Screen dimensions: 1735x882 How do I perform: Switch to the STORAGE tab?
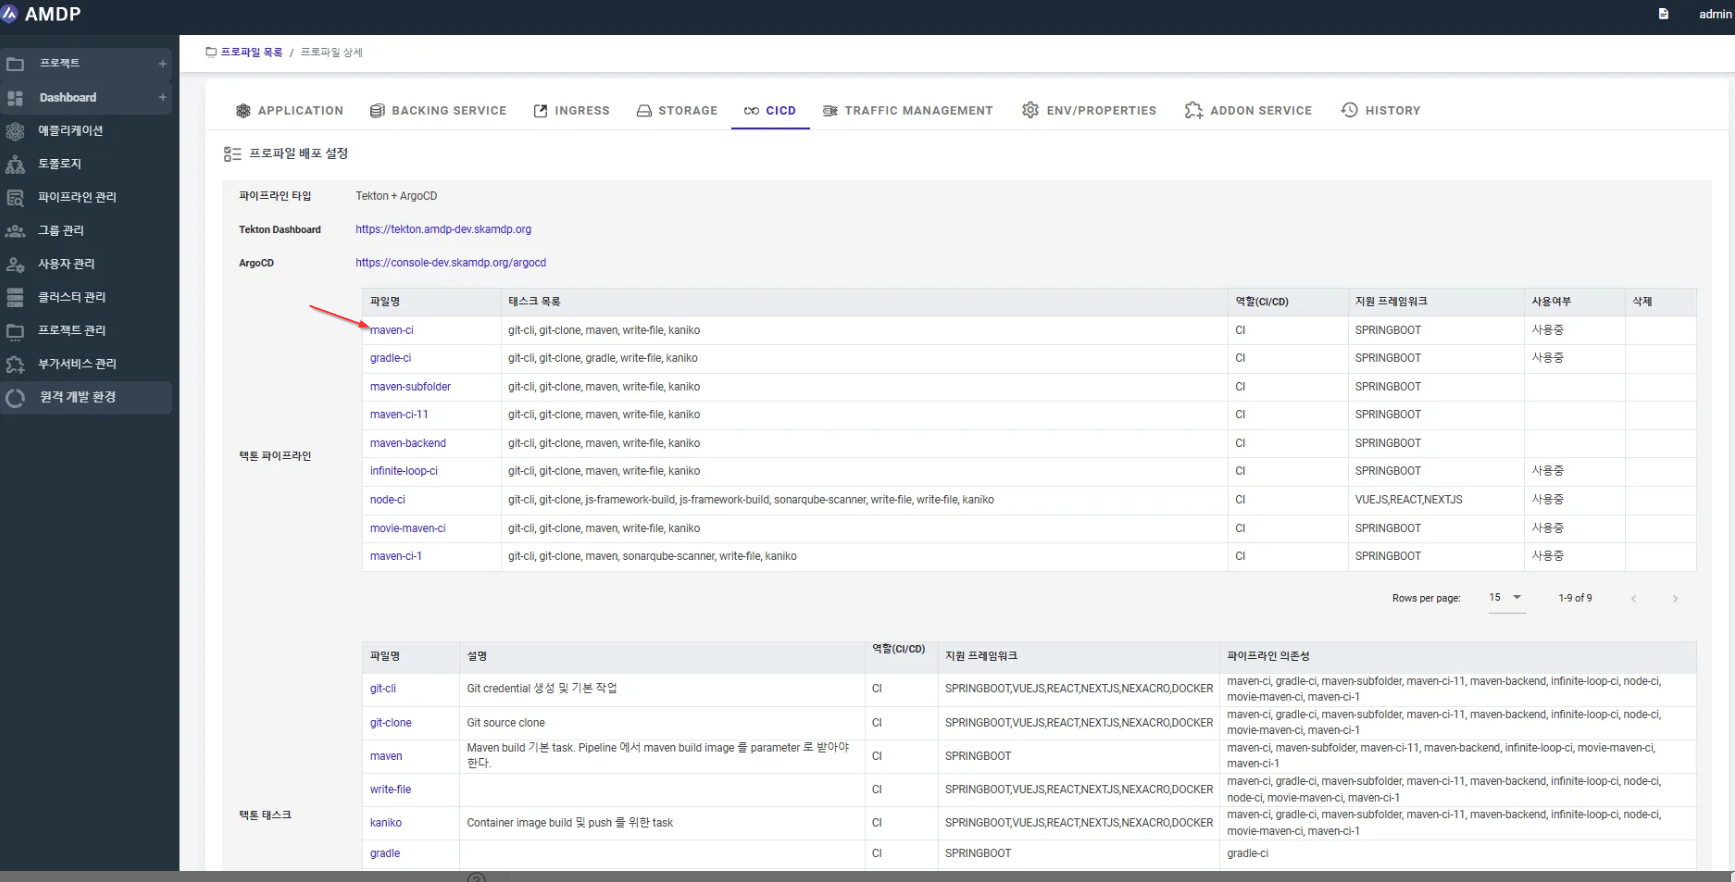point(677,111)
